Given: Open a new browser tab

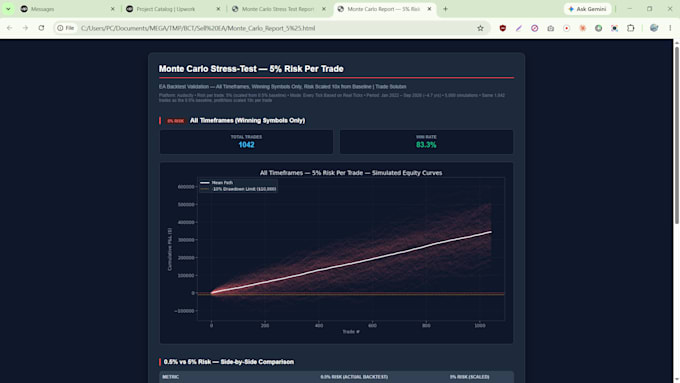Looking at the screenshot, I should tap(445, 9).
